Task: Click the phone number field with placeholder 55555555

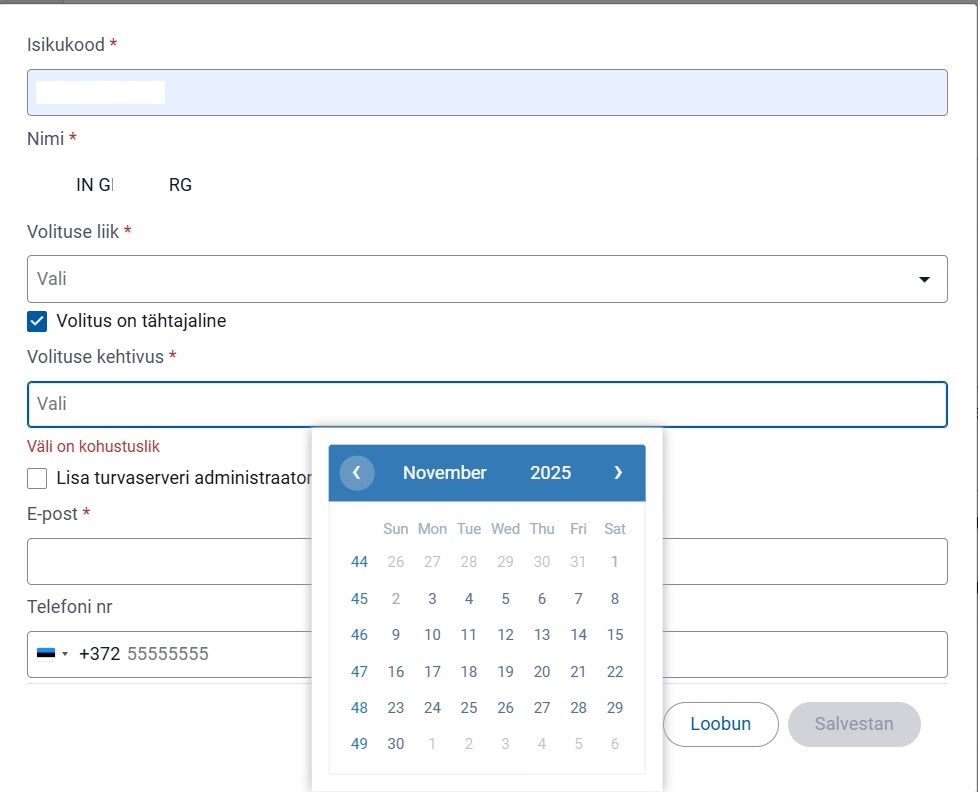Action: pyautogui.click(x=210, y=654)
